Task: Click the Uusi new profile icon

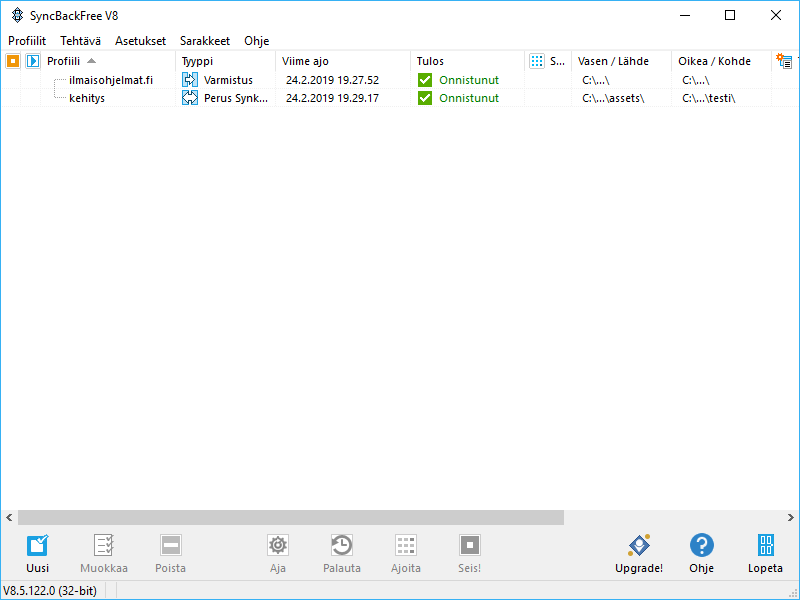Action: pyautogui.click(x=37, y=545)
